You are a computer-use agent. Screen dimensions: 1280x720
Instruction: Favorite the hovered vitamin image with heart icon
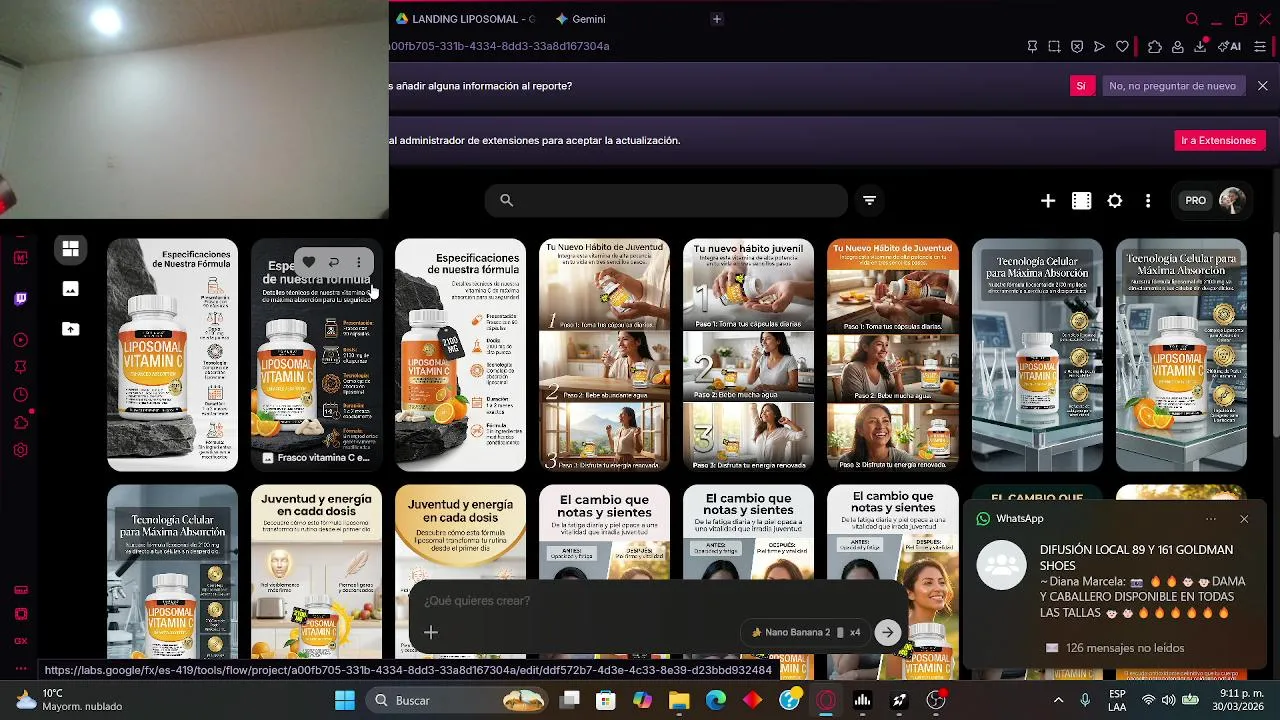point(309,262)
